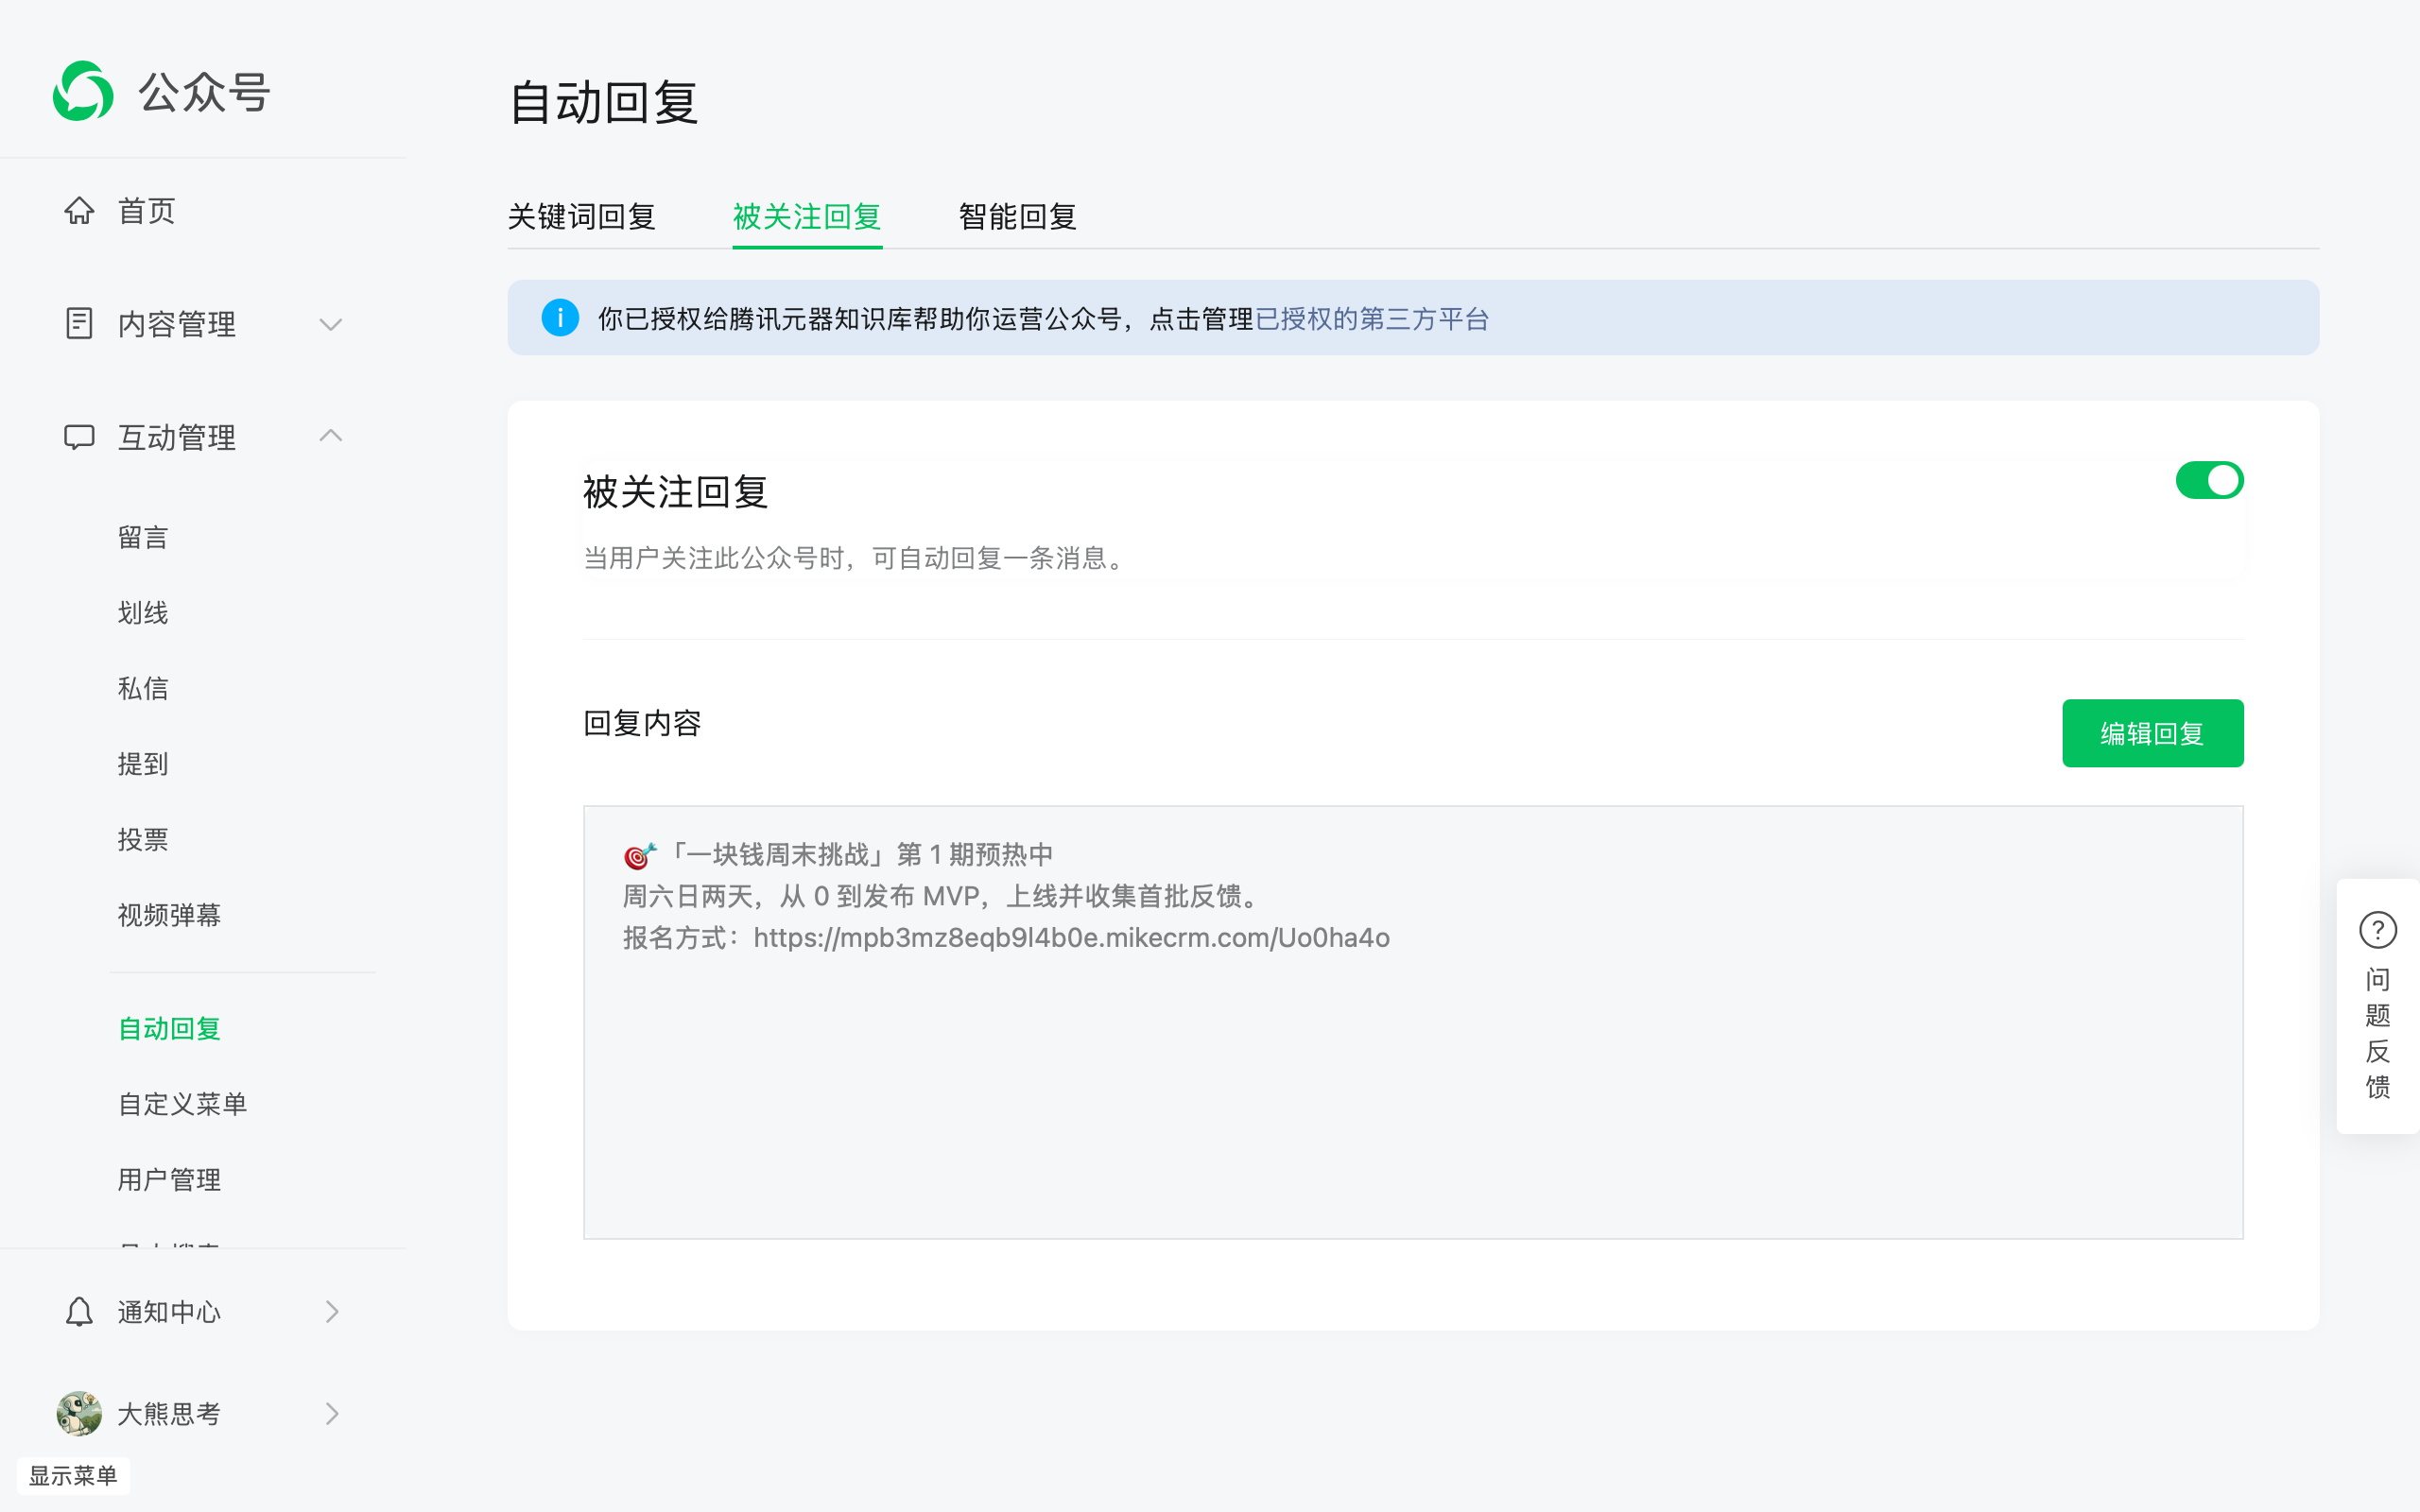
Task: Open the 已授权的第三方平台 link
Action: click(x=1372, y=319)
